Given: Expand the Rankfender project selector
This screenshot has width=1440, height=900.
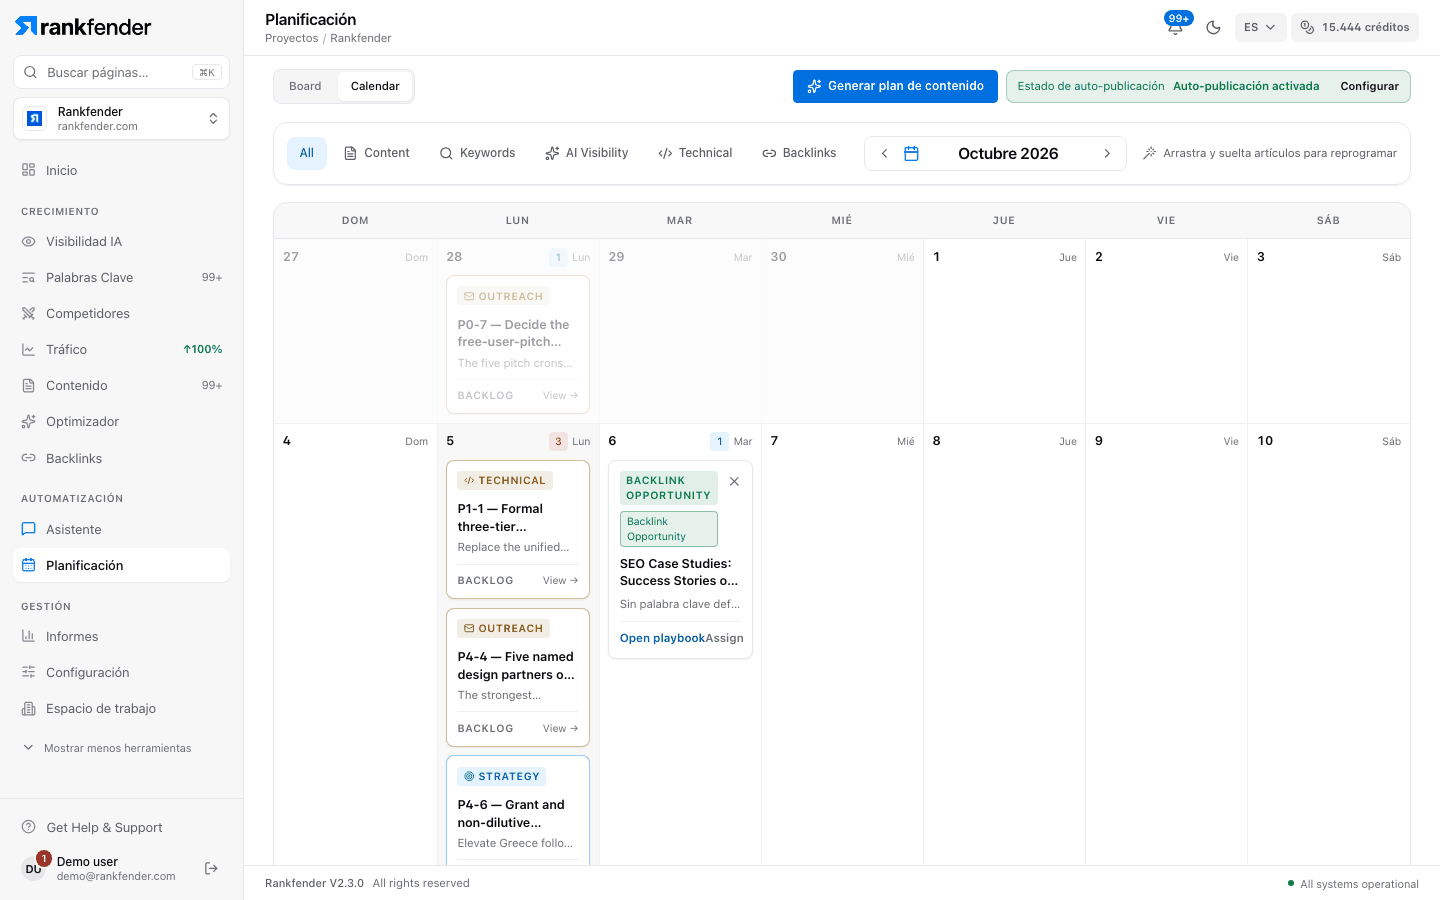Looking at the screenshot, I should click(122, 119).
